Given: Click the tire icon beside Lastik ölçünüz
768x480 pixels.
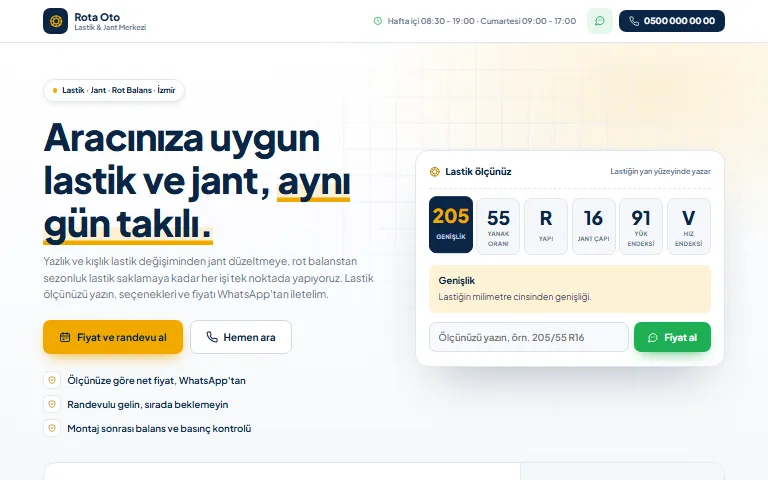Looking at the screenshot, I should (434, 171).
